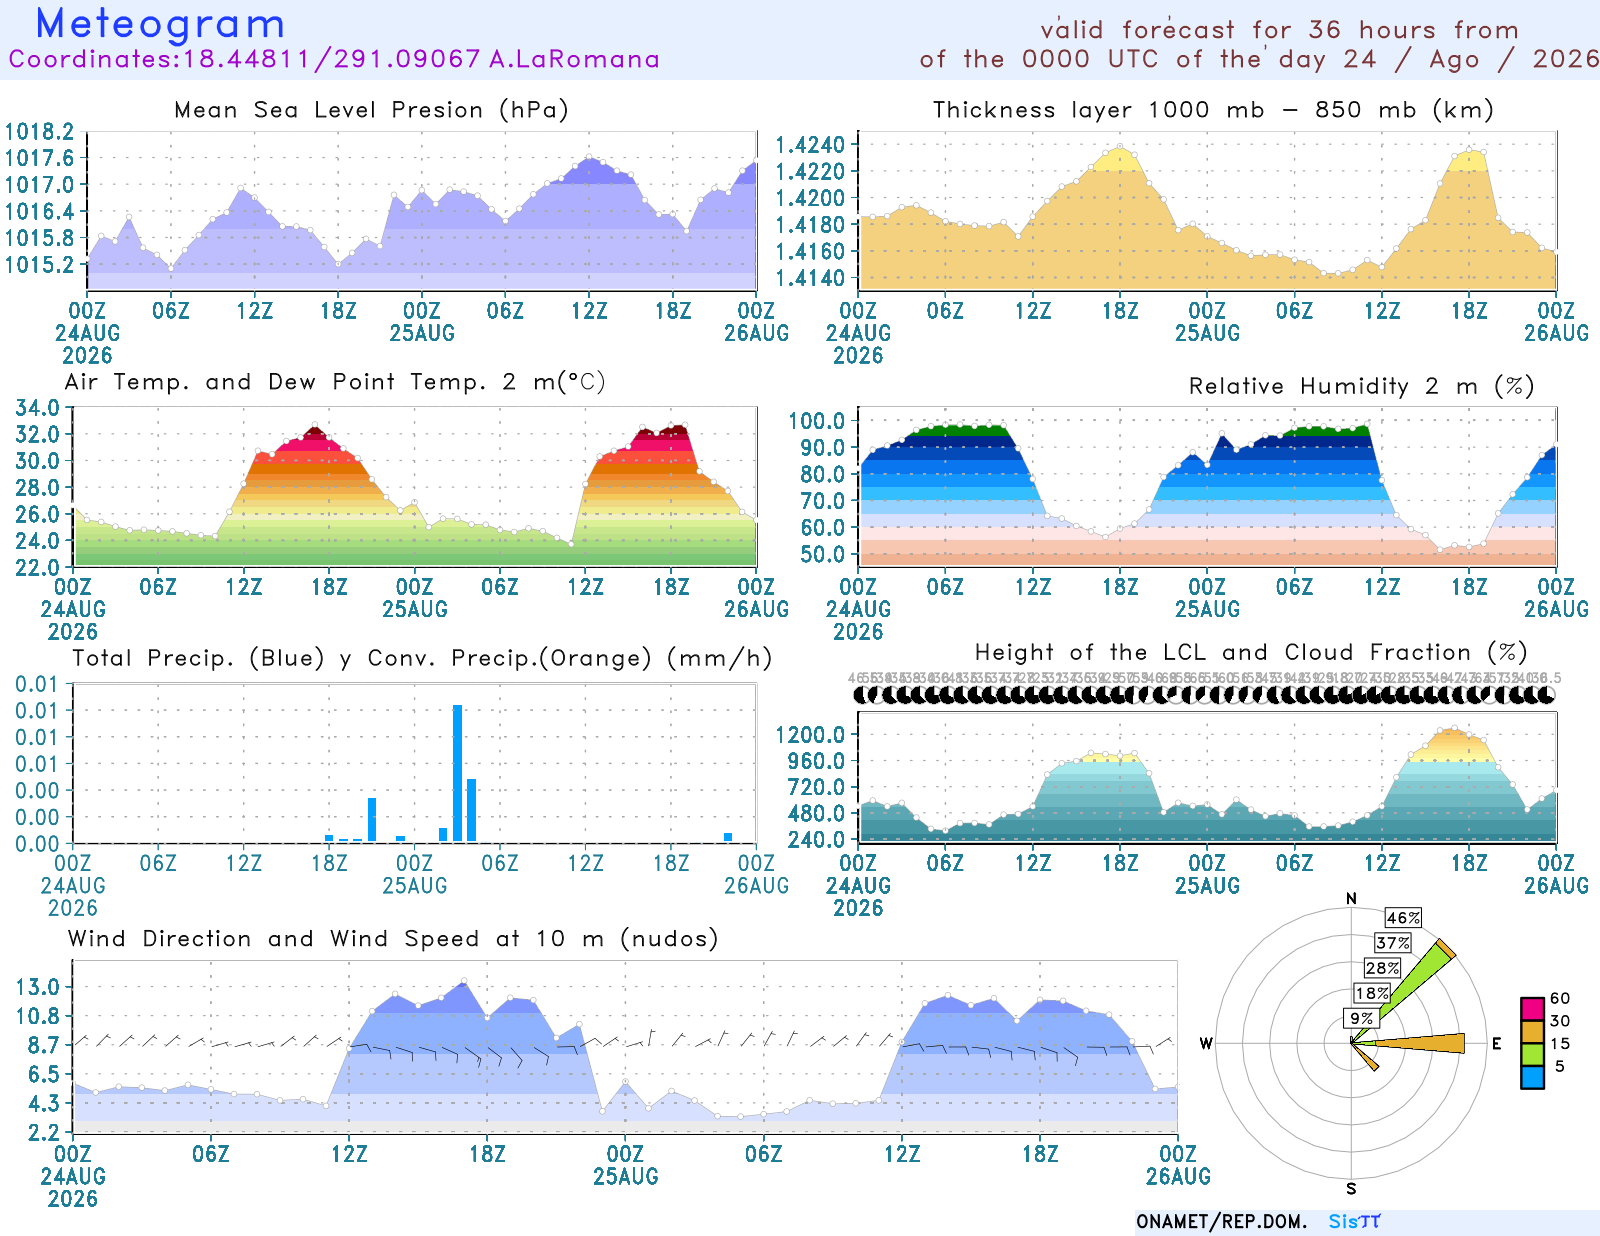This screenshot has width=1600, height=1236.
Task: Click the W compass label on the wind rose
Action: [x=1206, y=1044]
